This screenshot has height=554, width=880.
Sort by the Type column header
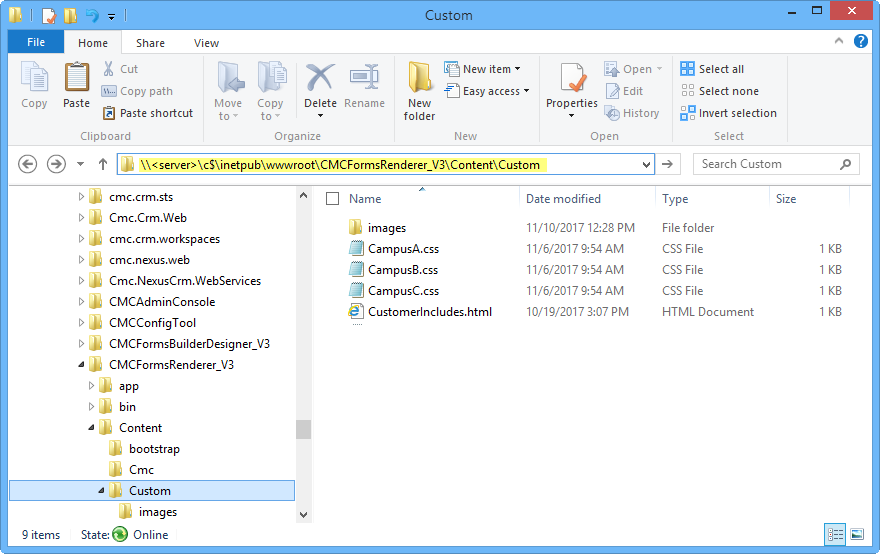[x=675, y=199]
